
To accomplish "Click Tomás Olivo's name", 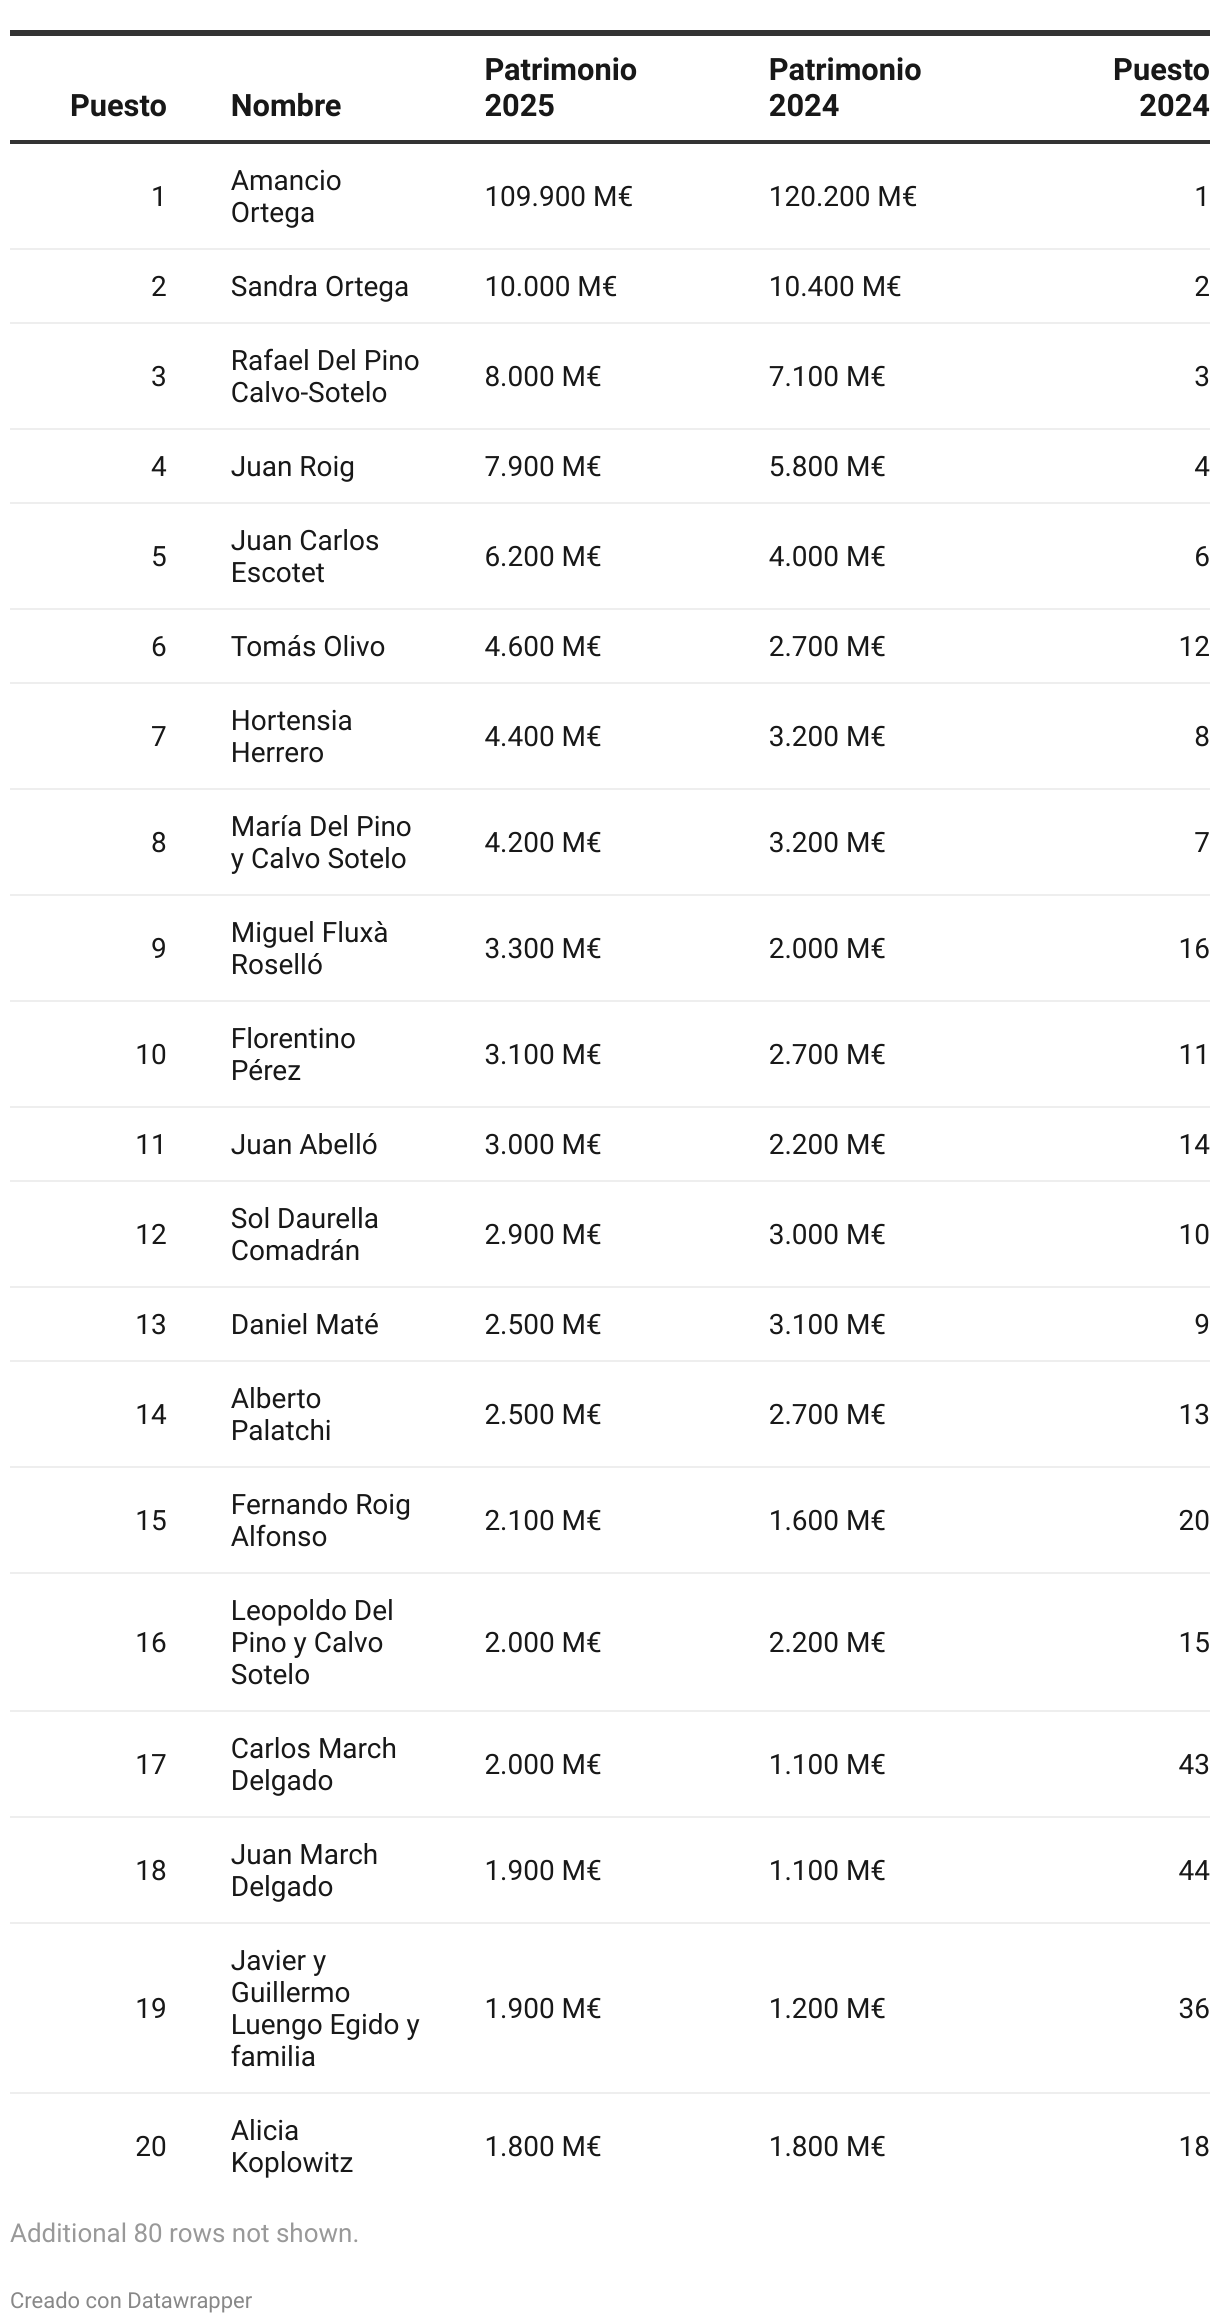I will 308,646.
